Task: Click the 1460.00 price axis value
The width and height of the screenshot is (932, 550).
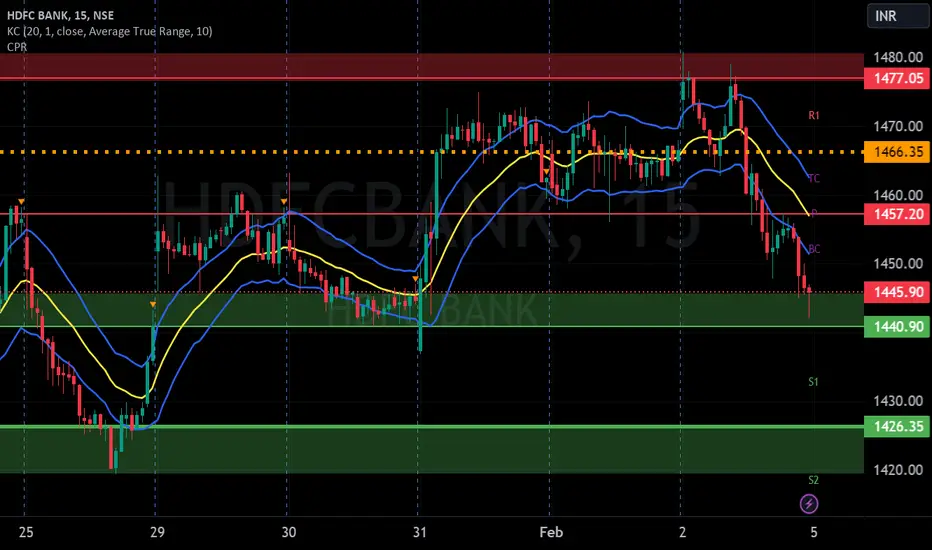Action: (898, 195)
